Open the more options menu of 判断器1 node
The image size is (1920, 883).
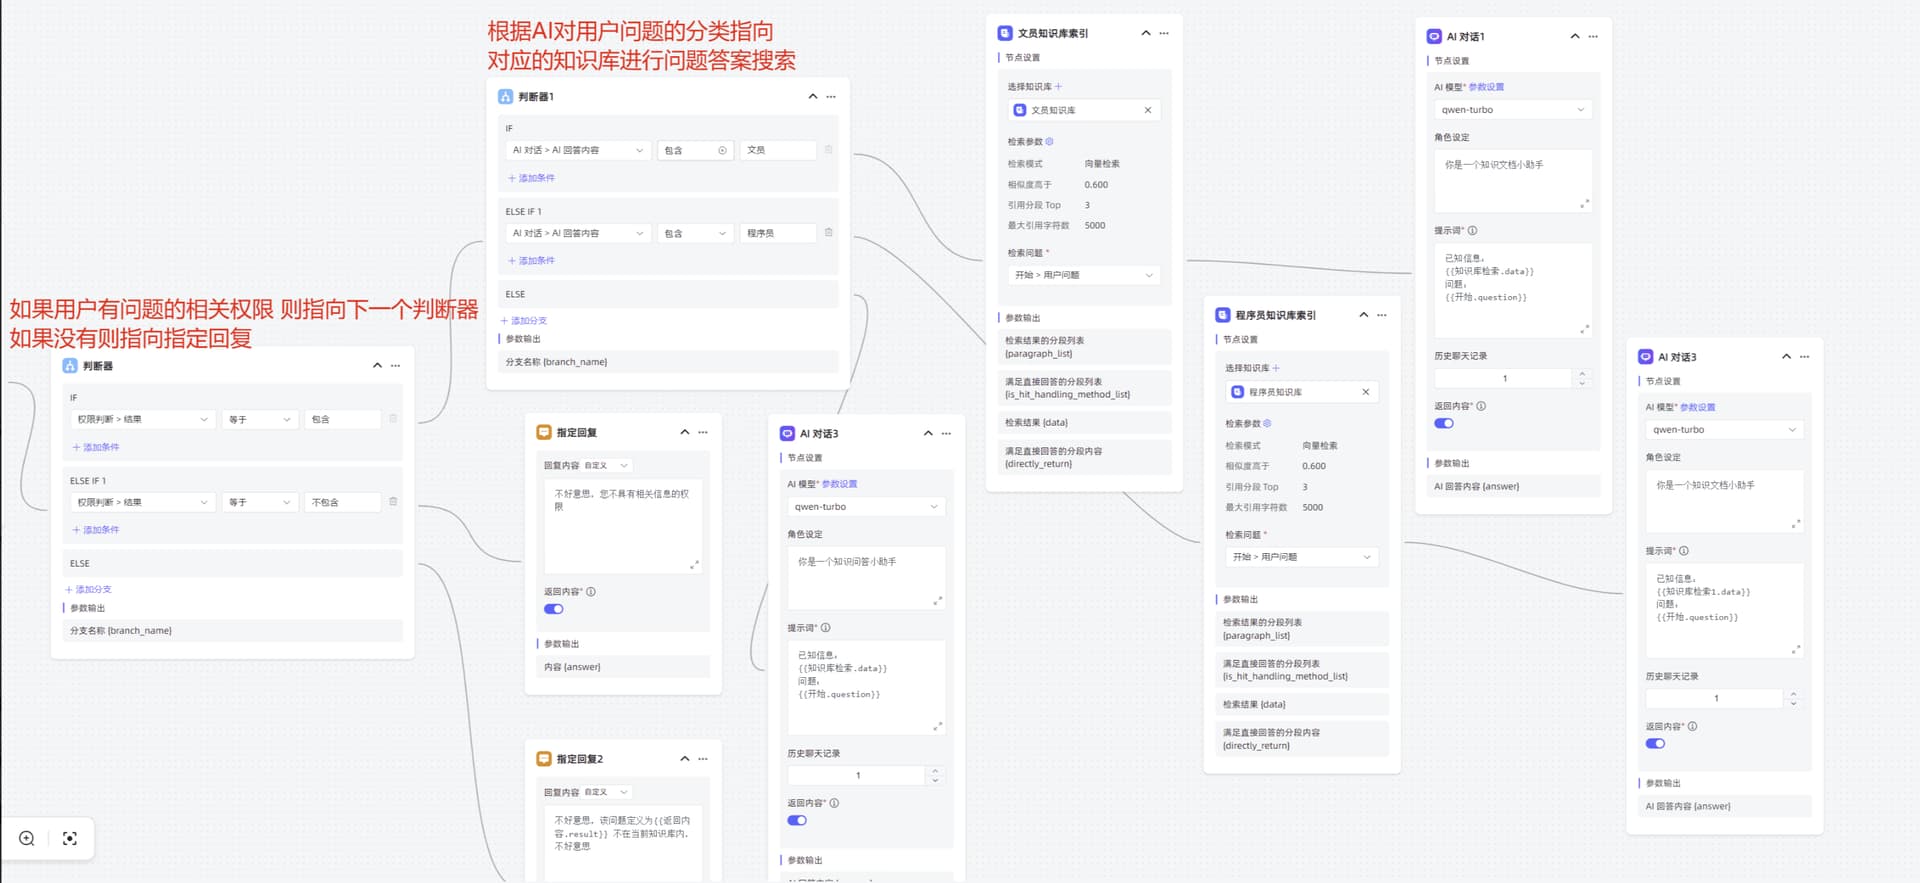831,97
